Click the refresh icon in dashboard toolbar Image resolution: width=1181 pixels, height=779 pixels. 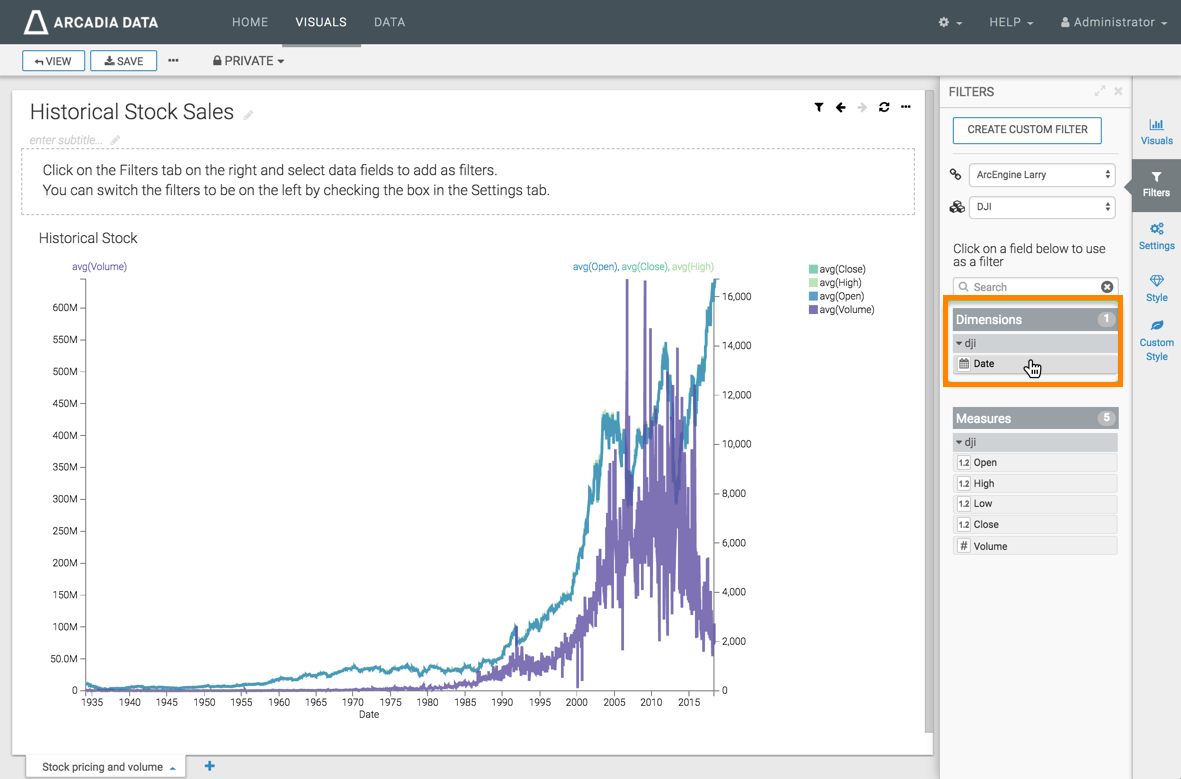coord(884,107)
